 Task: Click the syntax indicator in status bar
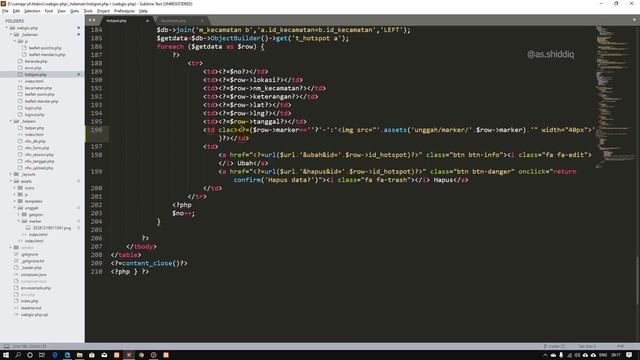click(x=620, y=346)
